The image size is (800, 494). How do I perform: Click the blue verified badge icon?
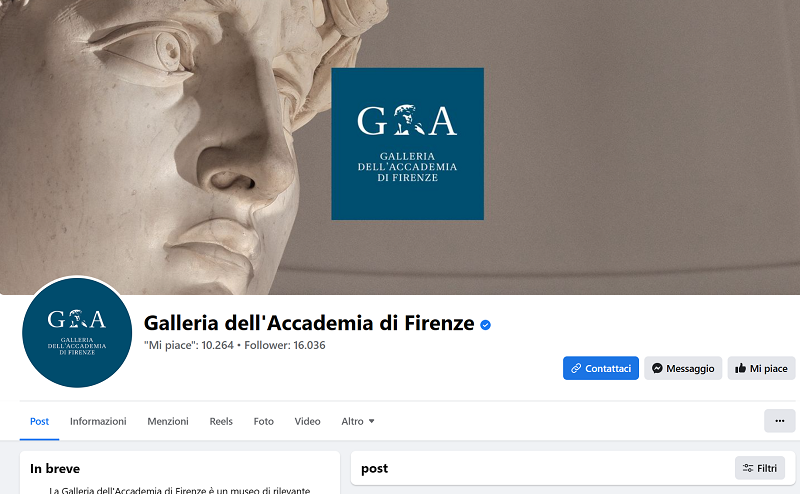point(485,325)
